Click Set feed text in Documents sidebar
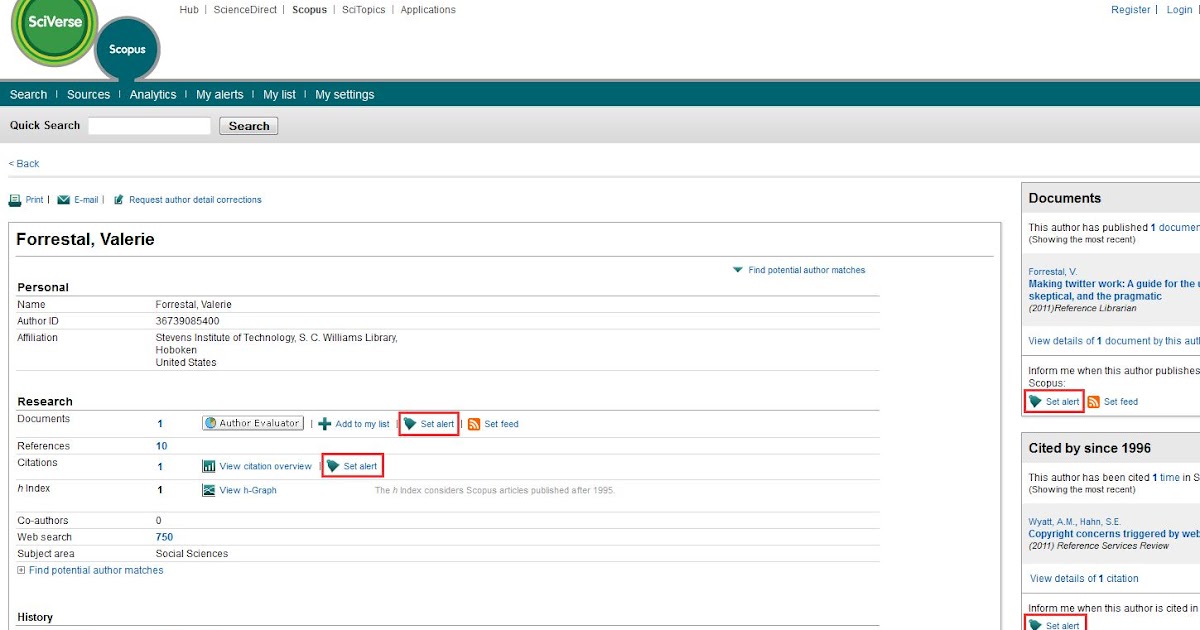1200x630 pixels. (x=1121, y=402)
